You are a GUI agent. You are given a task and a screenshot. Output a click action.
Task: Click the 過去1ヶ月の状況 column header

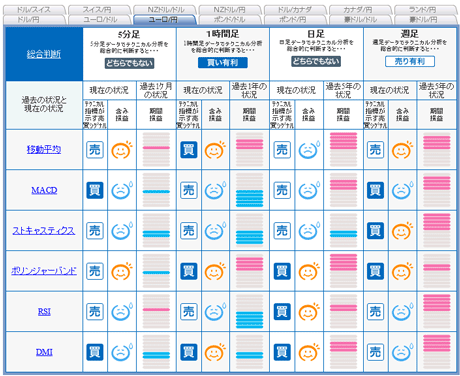(156, 90)
